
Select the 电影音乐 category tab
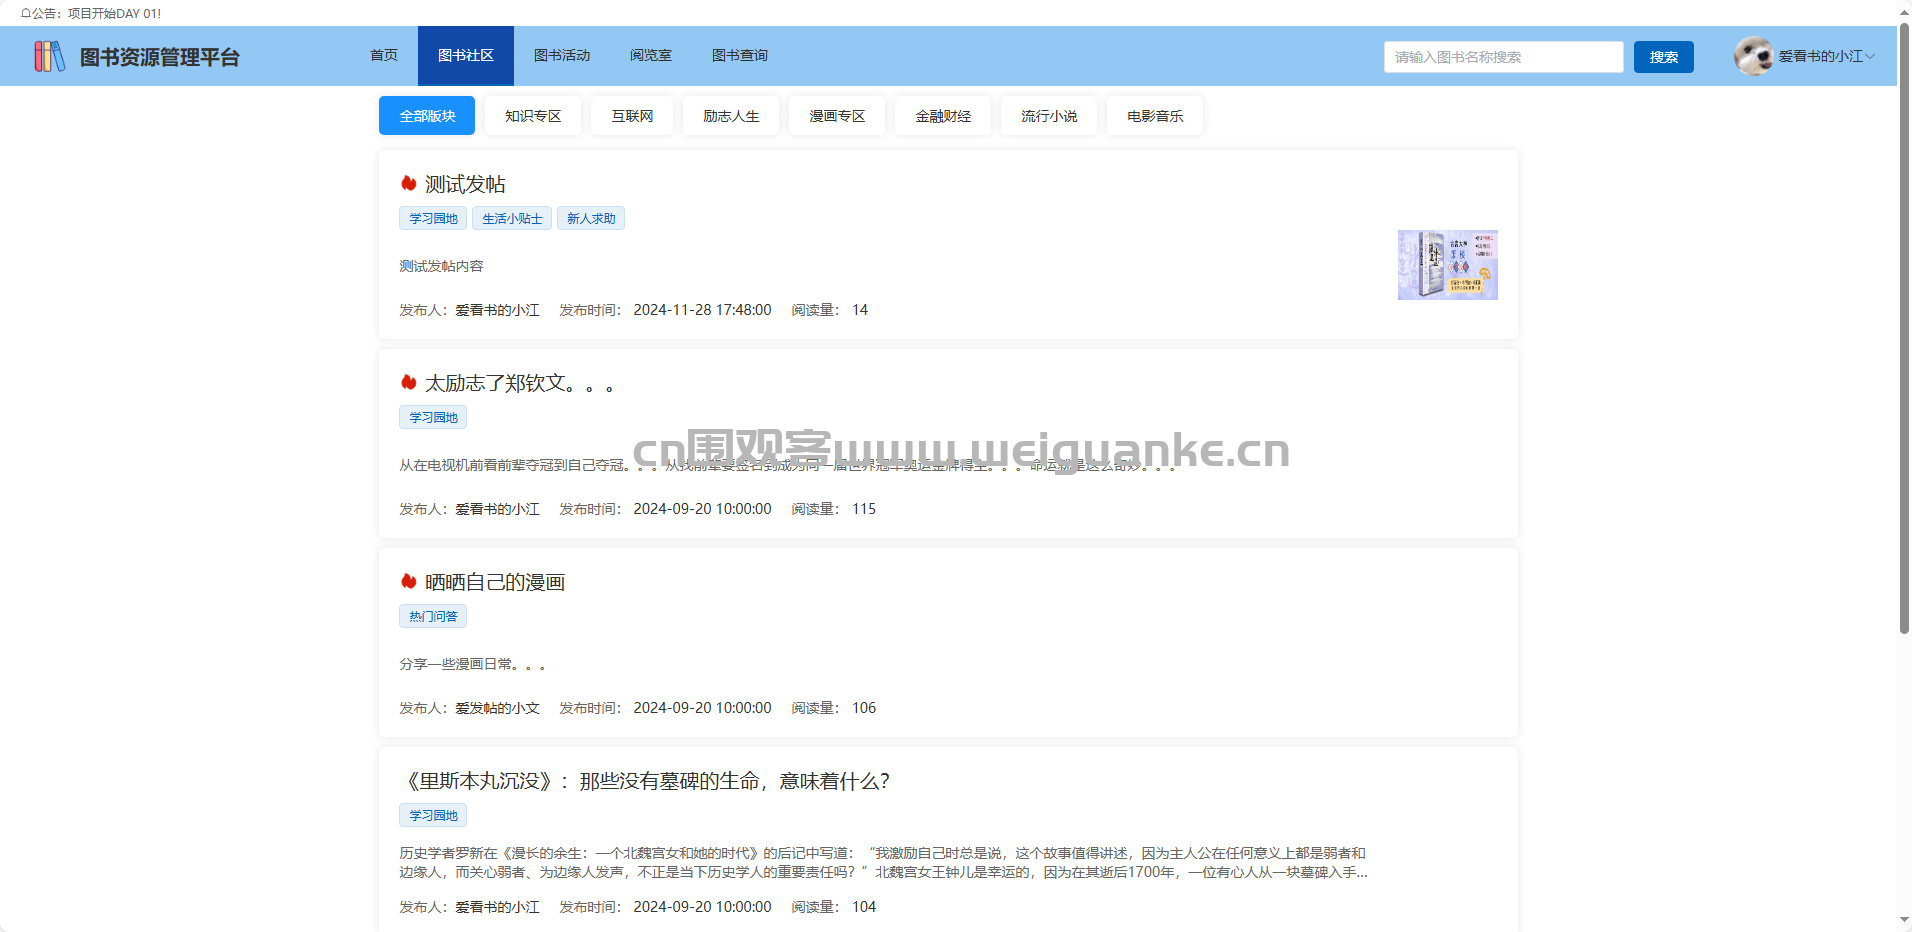coord(1155,116)
